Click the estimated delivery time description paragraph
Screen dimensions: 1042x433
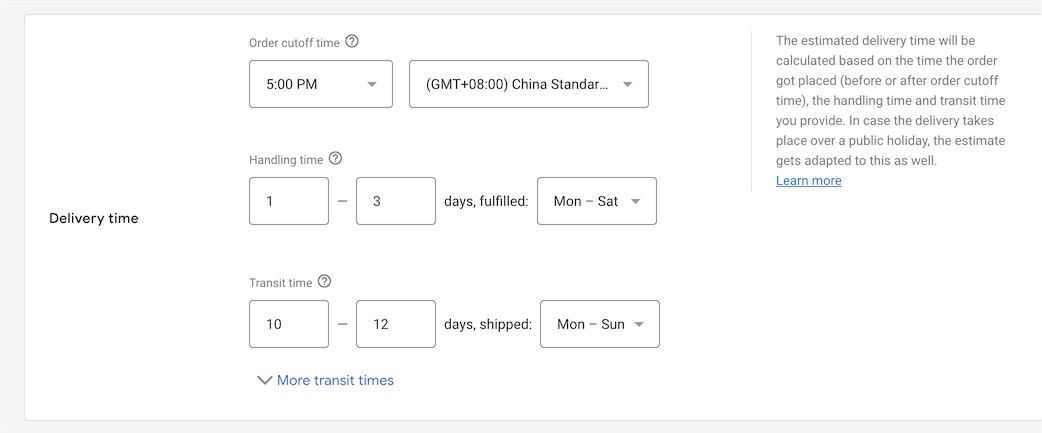(x=890, y=100)
